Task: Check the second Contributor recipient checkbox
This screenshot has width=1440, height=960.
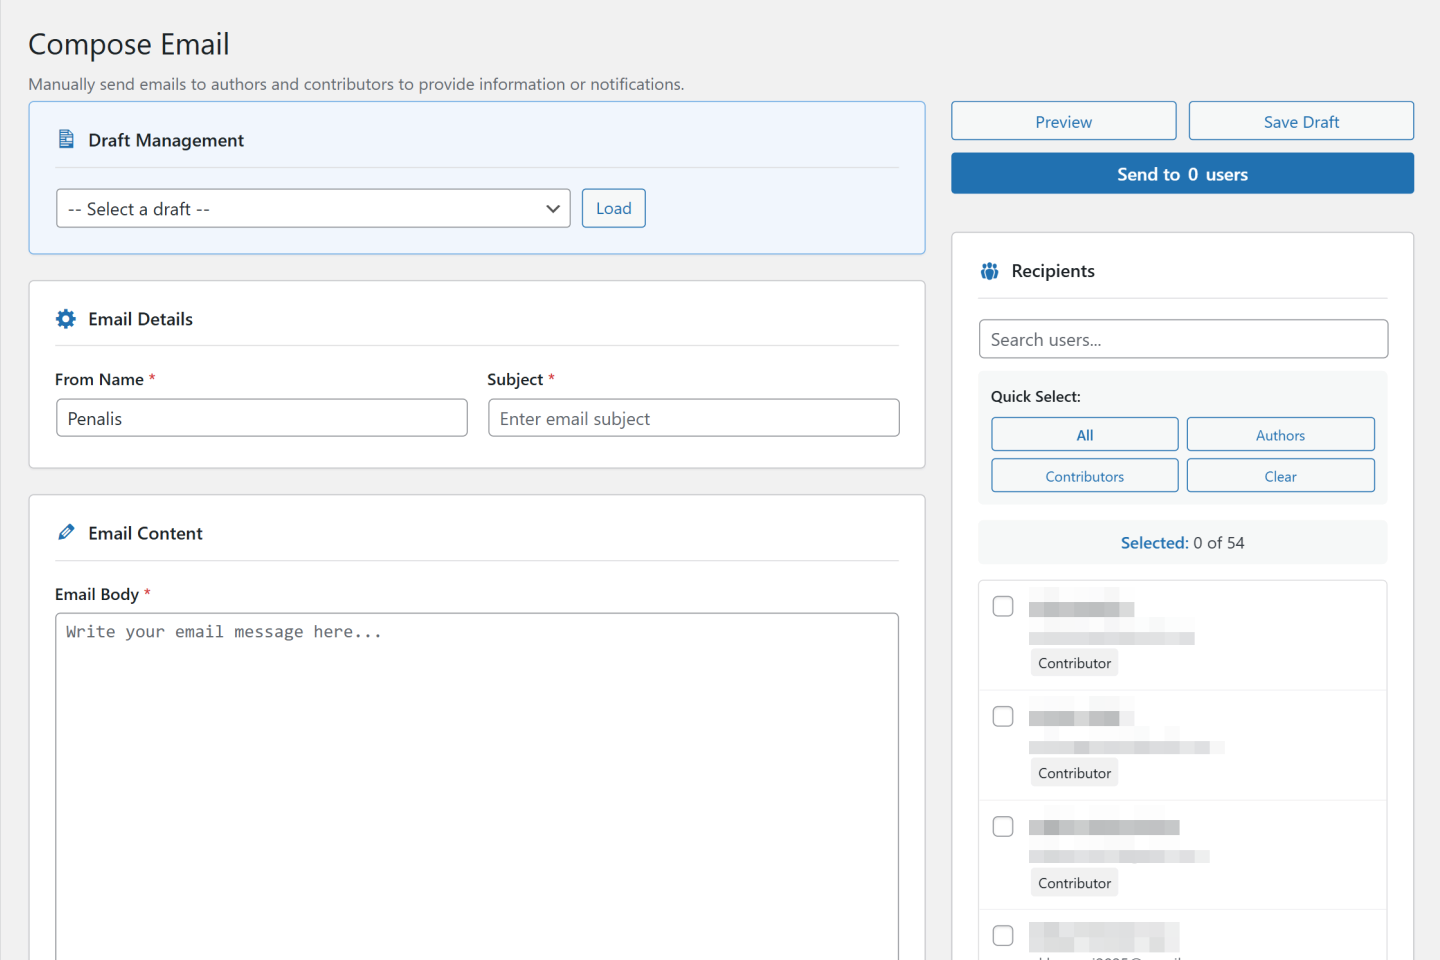Action: (1003, 716)
